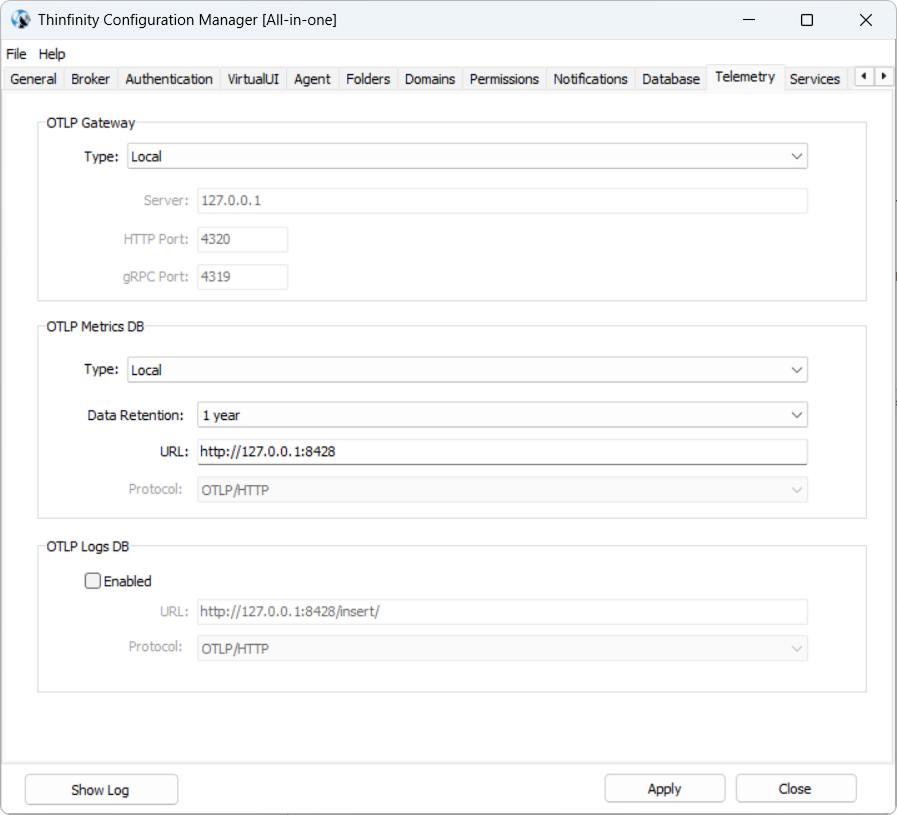Image resolution: width=897 pixels, height=815 pixels.
Task: Open the VirtualUI tab
Action: (x=253, y=79)
